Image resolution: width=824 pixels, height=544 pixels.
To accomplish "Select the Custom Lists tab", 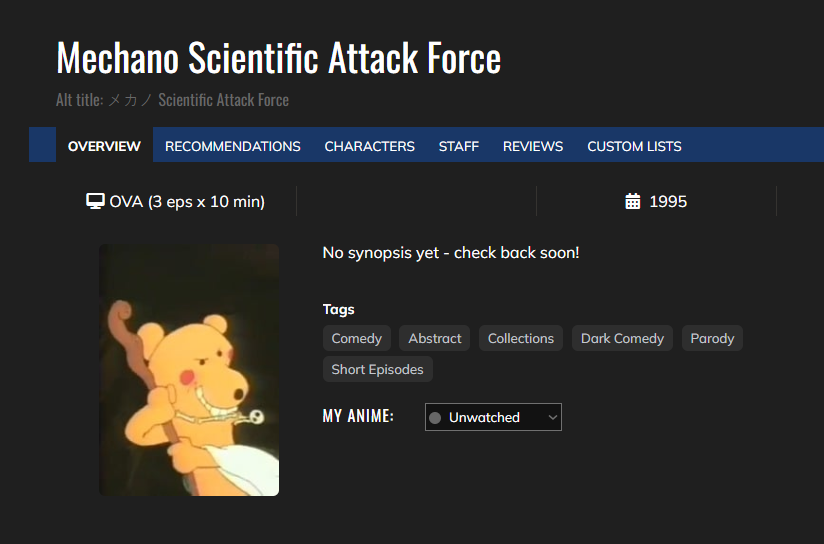I will pos(634,146).
